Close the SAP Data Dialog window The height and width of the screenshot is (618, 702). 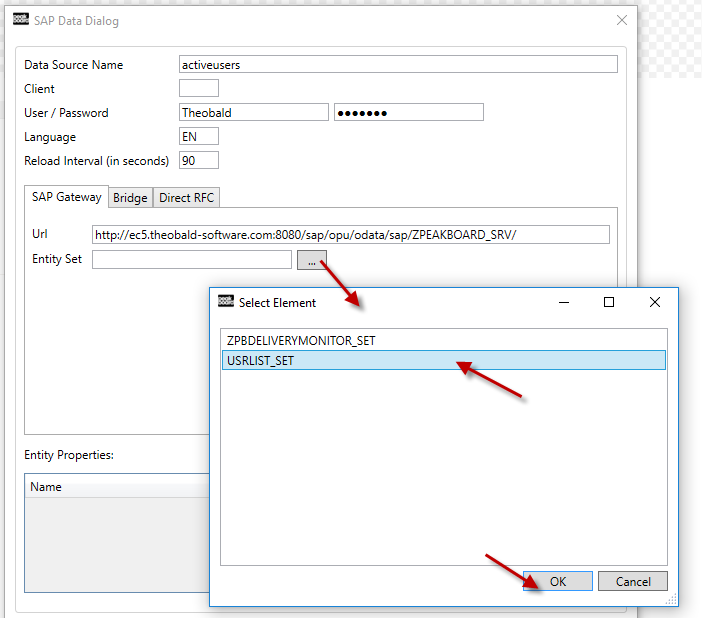(621, 20)
